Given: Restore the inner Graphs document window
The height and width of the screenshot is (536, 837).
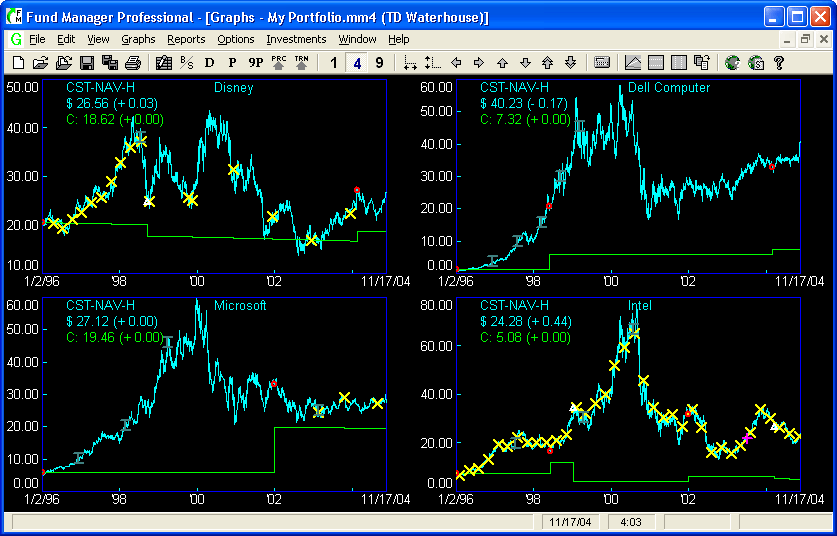Looking at the screenshot, I should click(x=806, y=40).
